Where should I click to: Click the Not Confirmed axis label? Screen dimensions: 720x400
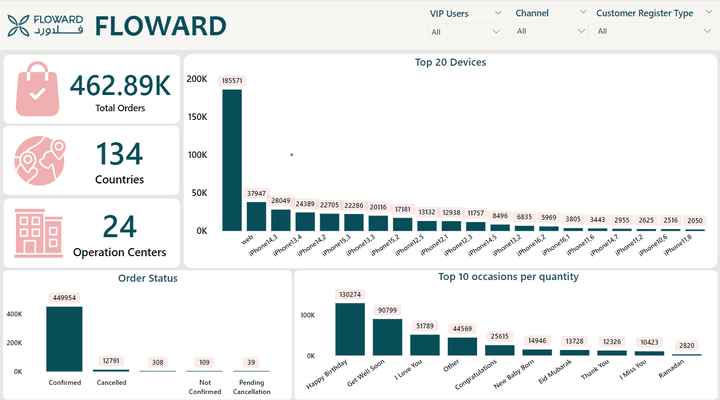(x=205, y=387)
